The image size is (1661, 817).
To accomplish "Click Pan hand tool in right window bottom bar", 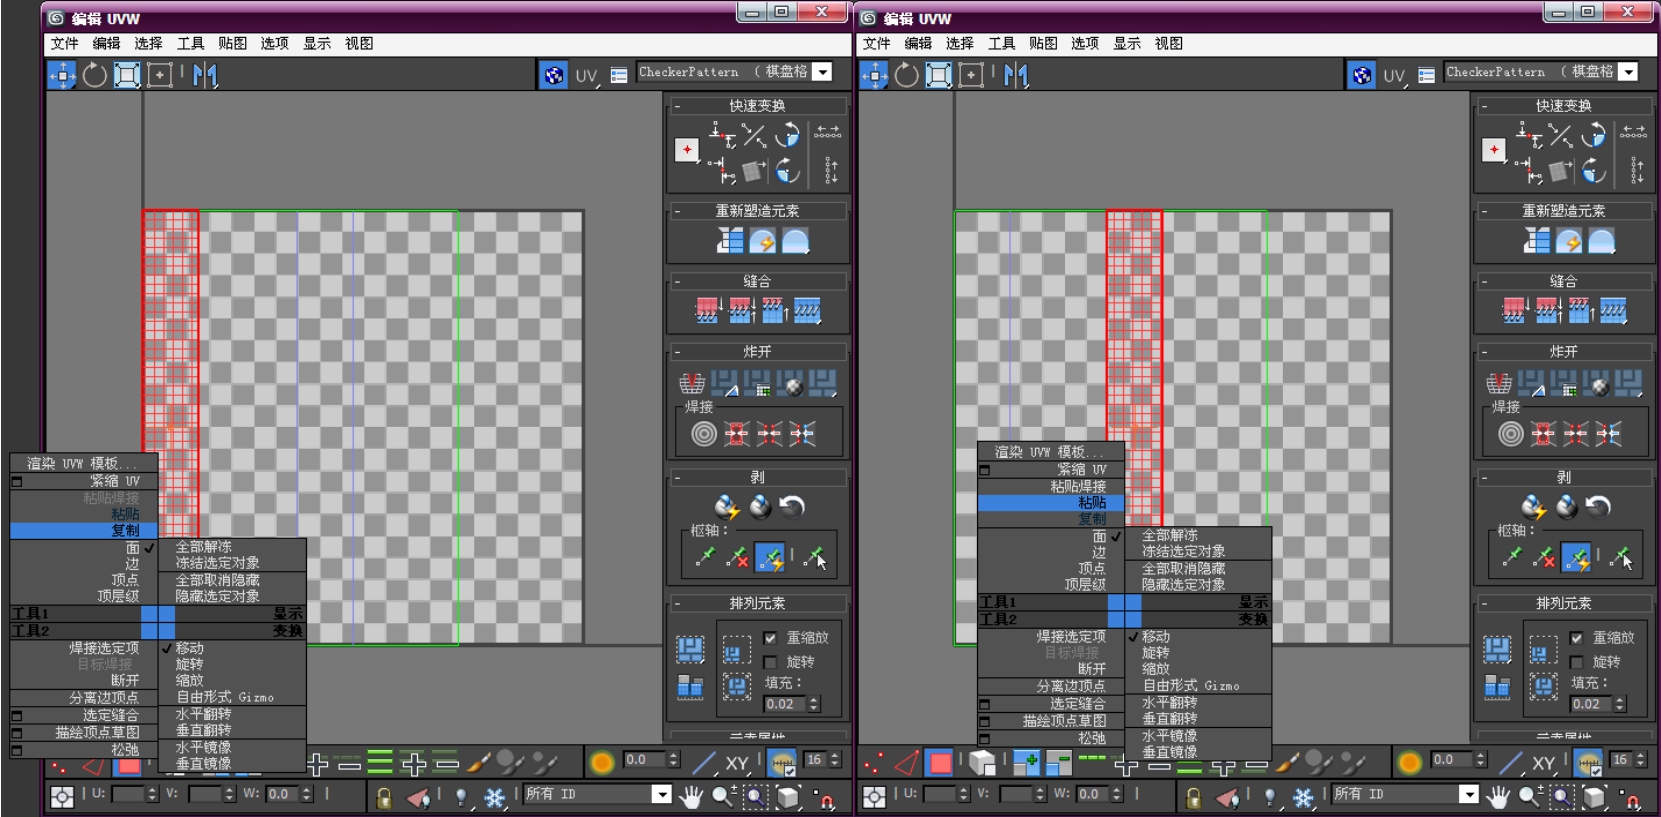I will (x=1498, y=797).
